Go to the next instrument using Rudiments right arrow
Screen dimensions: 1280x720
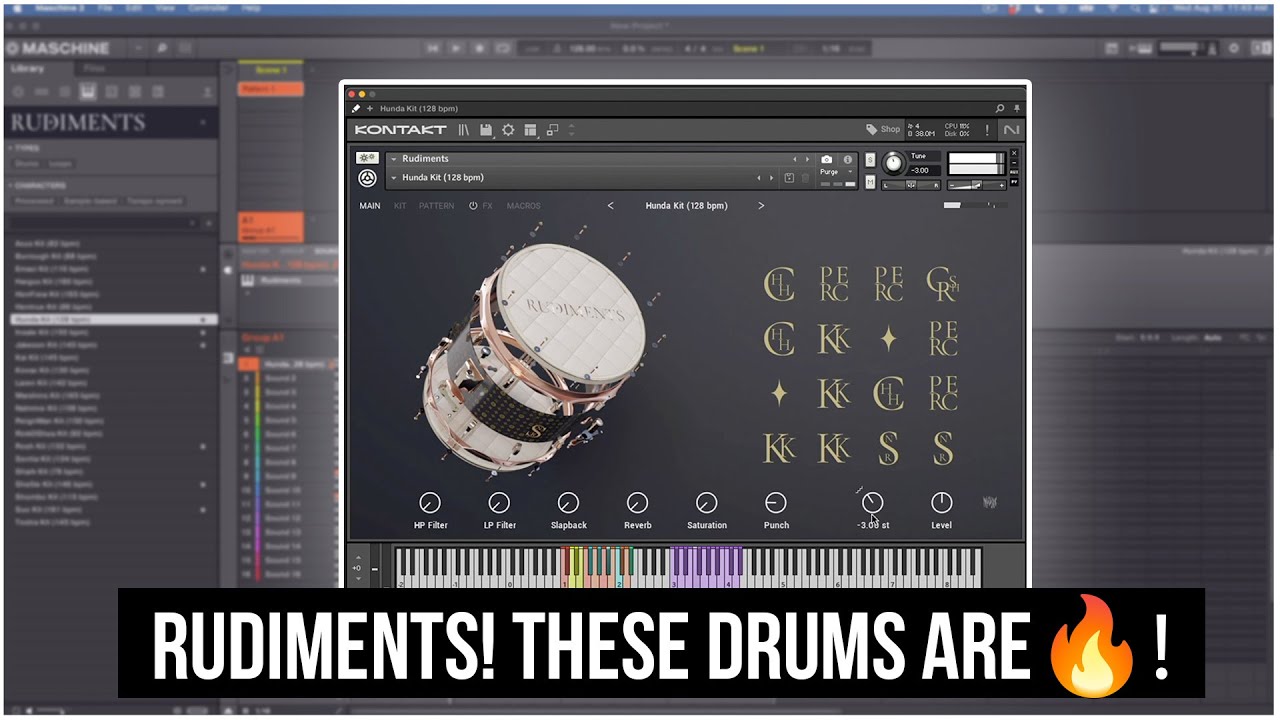pyautogui.click(x=808, y=159)
